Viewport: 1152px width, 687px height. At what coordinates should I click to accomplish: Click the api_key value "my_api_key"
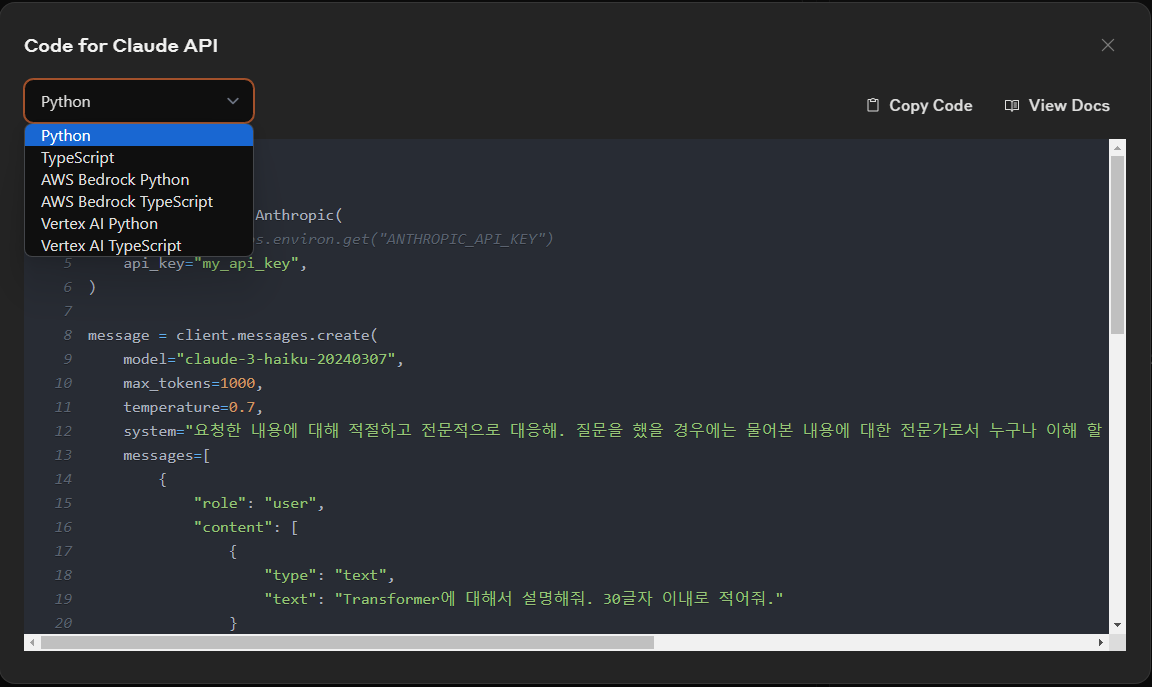pyautogui.click(x=246, y=263)
